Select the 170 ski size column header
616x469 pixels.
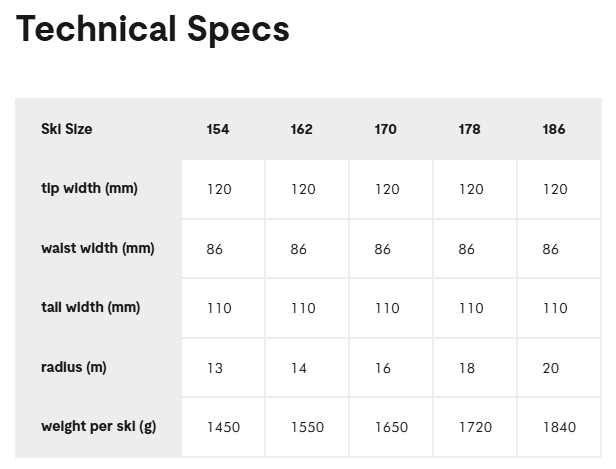click(386, 129)
